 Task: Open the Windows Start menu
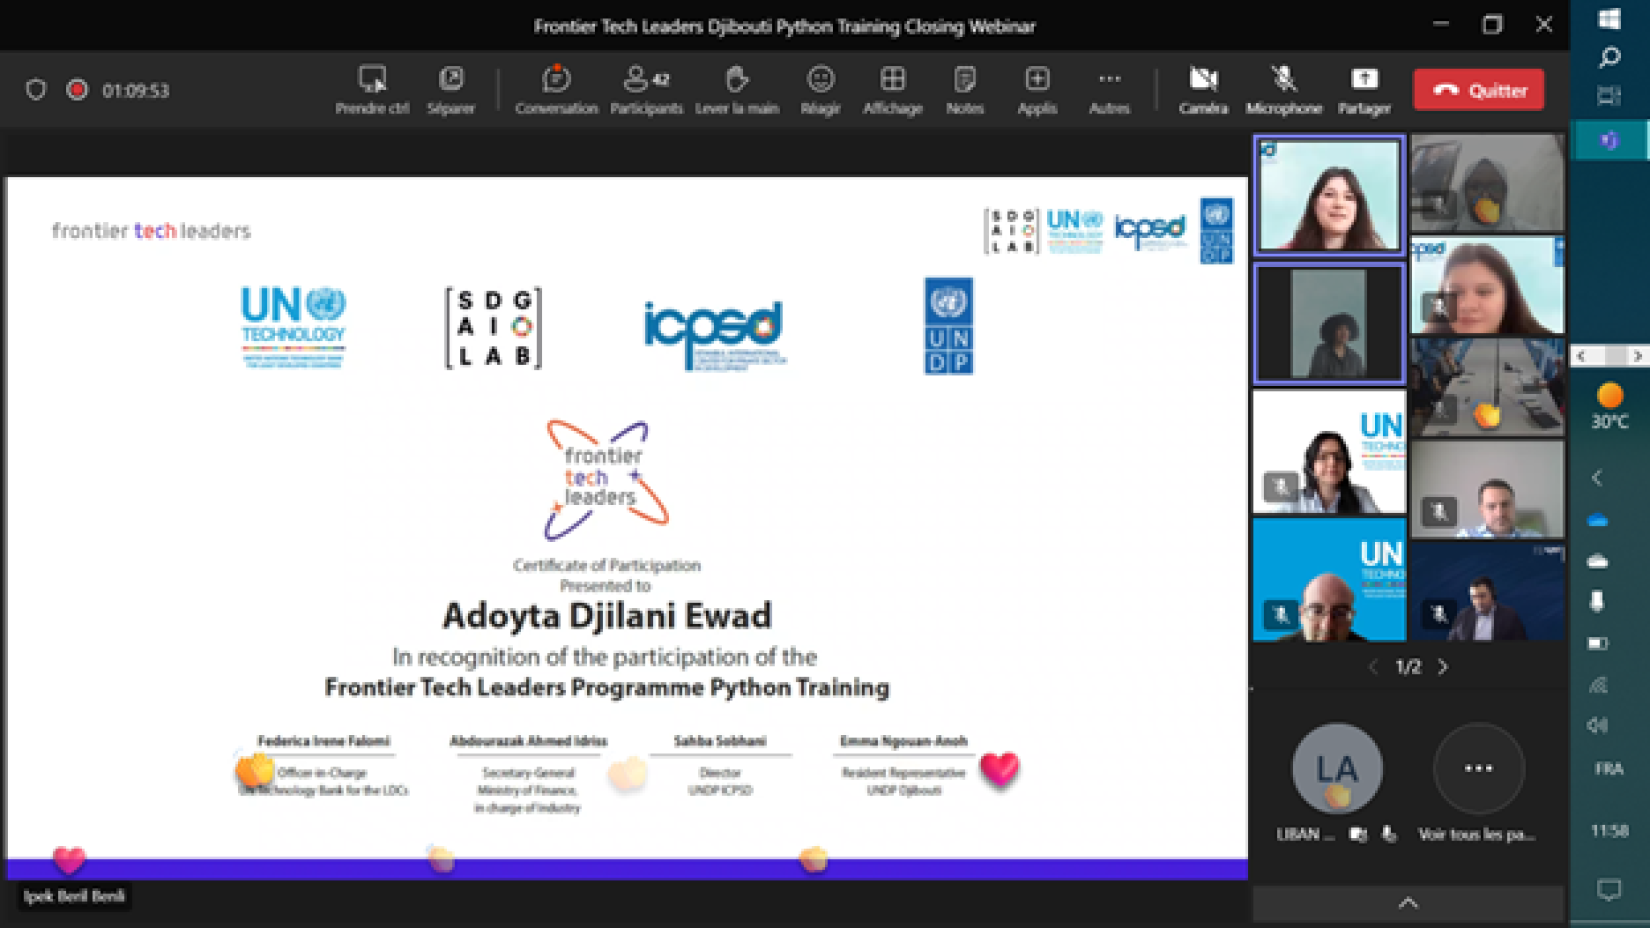1609,19
